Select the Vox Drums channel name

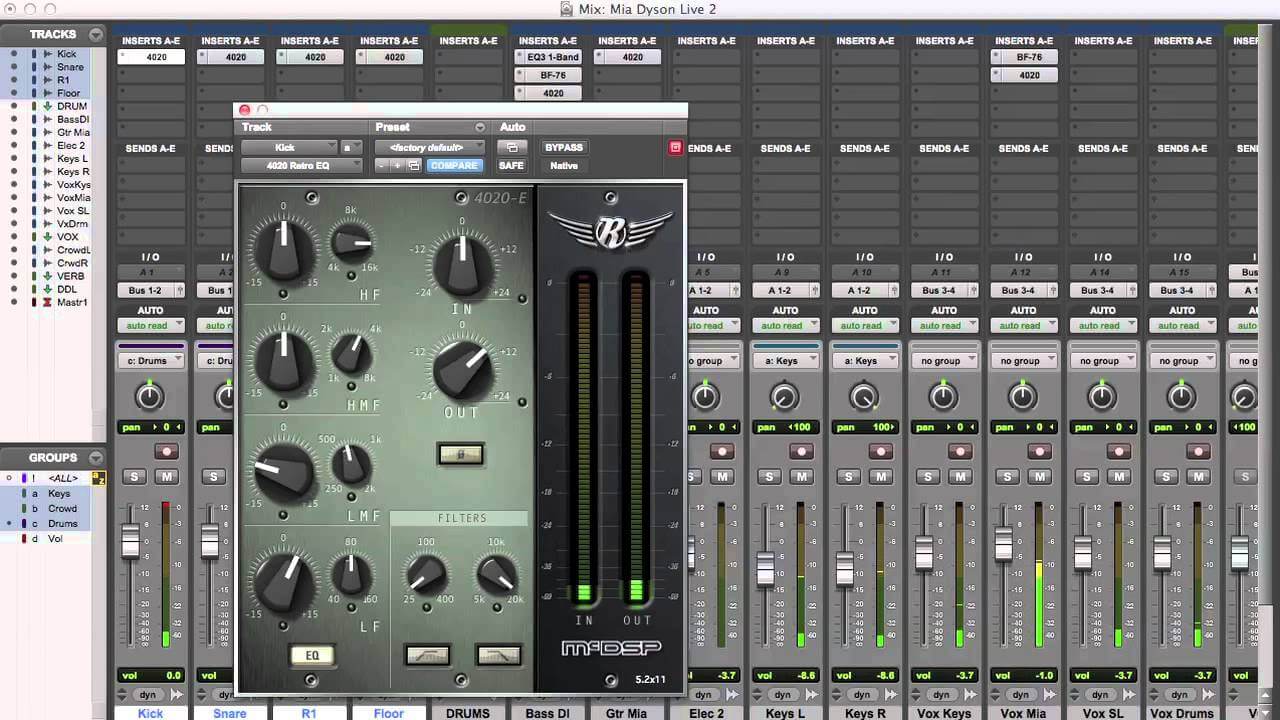(1181, 713)
